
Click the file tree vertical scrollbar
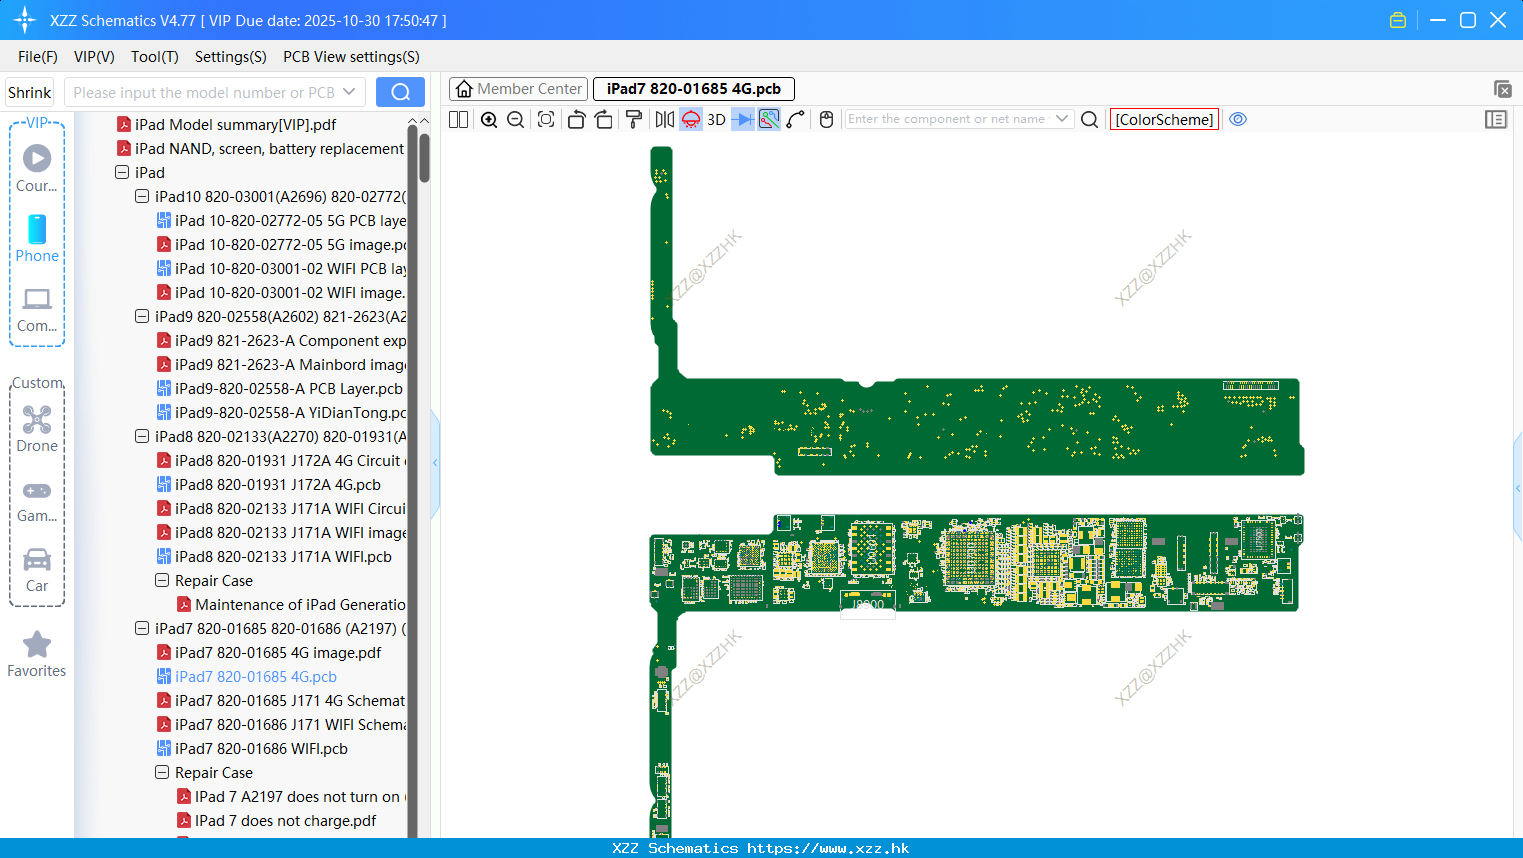click(424, 158)
